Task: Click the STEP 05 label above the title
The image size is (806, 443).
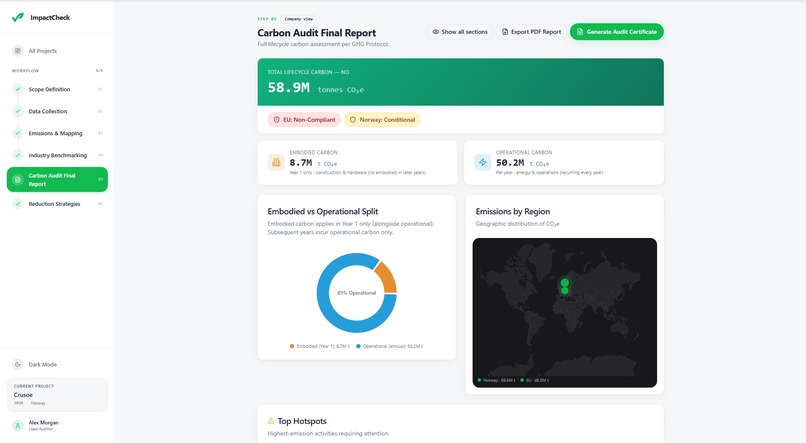Action: click(267, 19)
